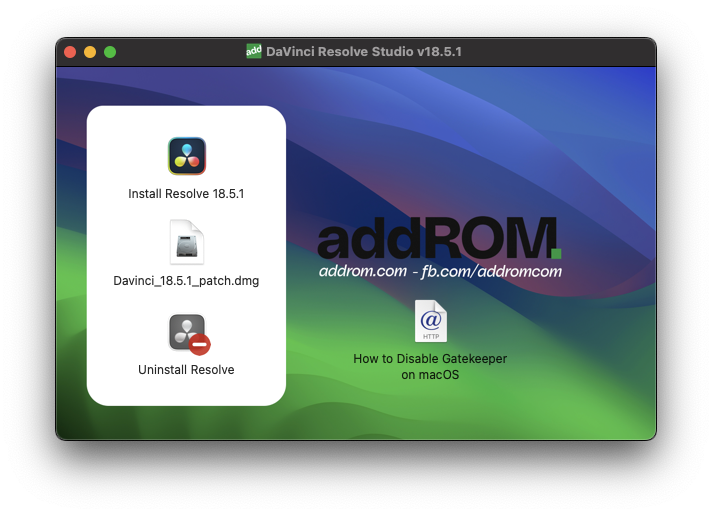Select the "Install Resolve 18.5.1" label

(x=186, y=194)
